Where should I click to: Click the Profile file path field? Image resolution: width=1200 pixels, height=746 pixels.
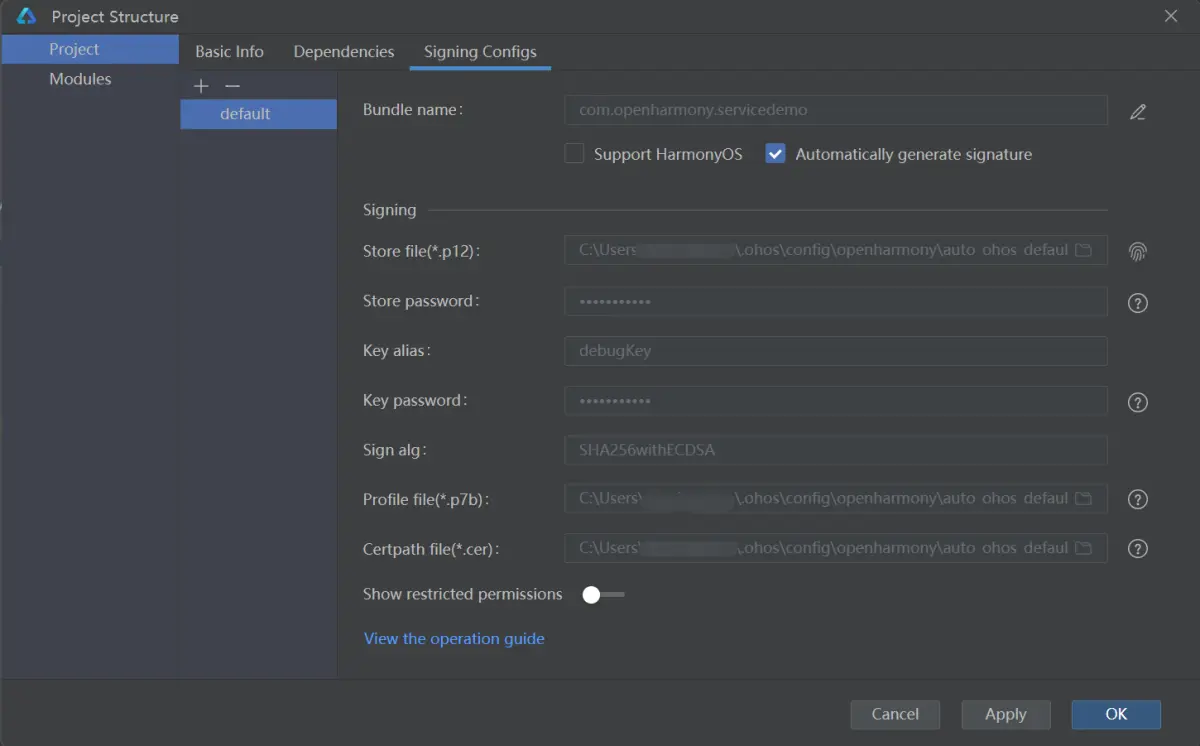836,498
